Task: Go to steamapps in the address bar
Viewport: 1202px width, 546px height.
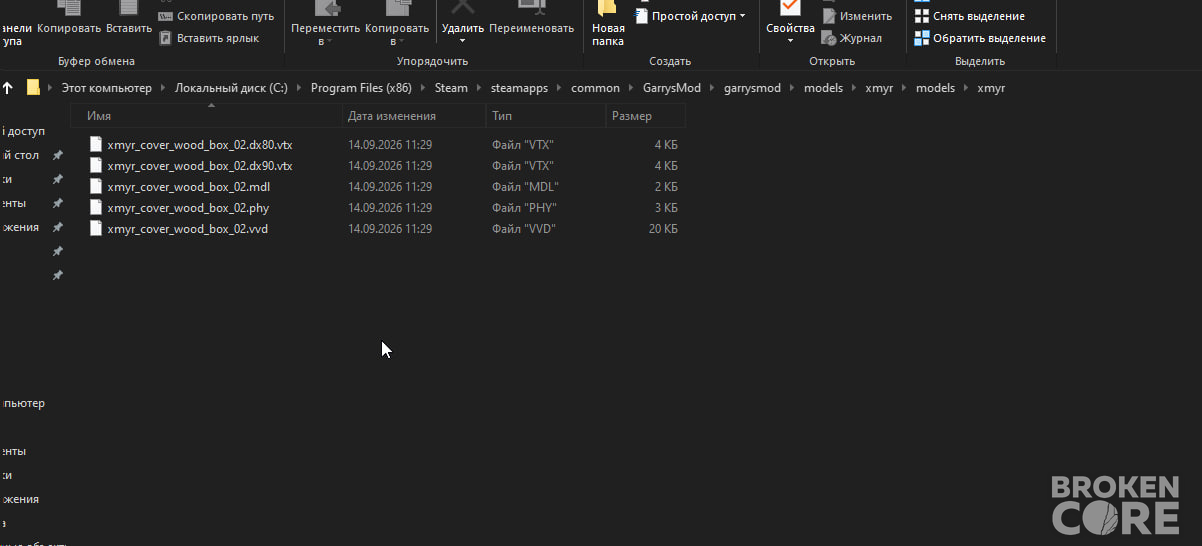Action: click(x=519, y=88)
